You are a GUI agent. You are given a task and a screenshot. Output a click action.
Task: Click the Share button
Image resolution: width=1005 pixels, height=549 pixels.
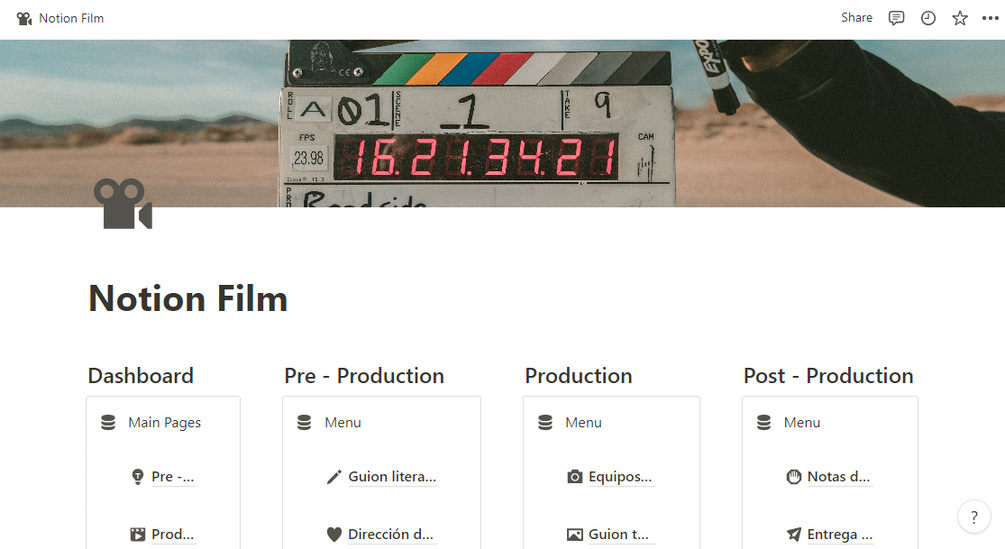coord(856,18)
